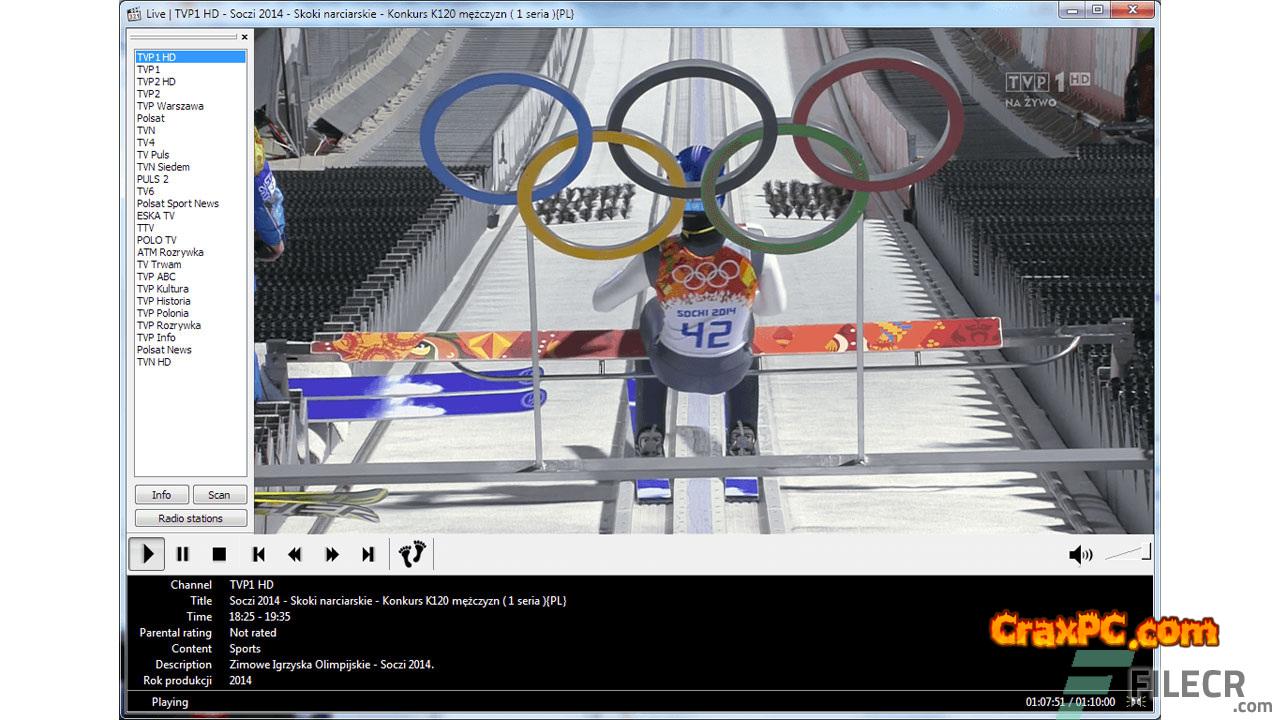The width and height of the screenshot is (1280, 720).
Task: Skip to previous track icon
Action: [x=258, y=554]
